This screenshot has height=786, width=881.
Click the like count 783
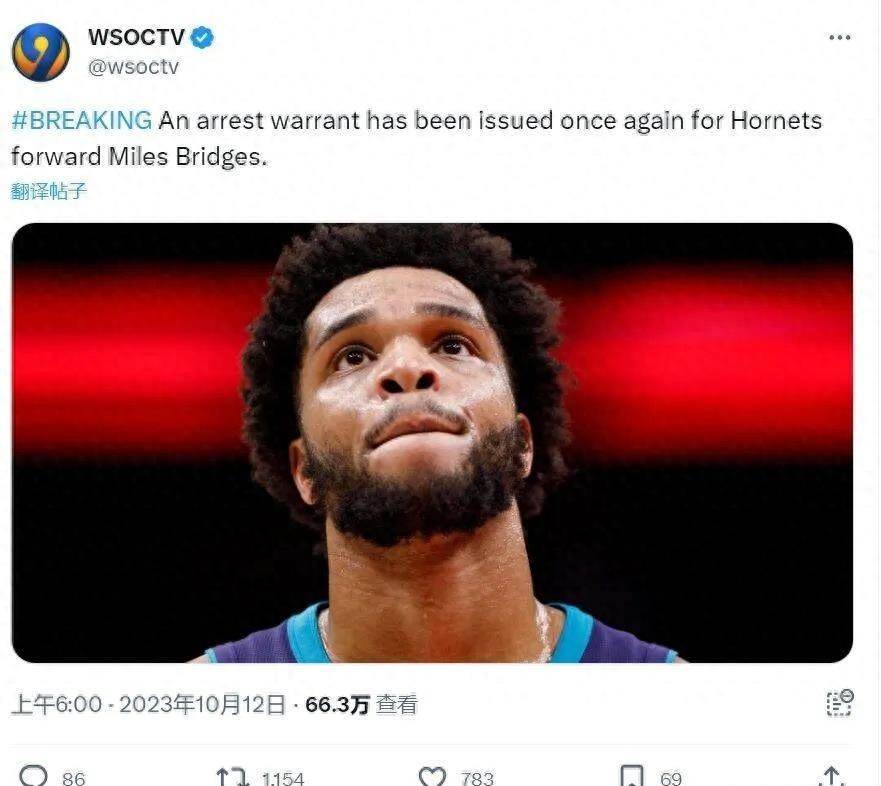477,779
